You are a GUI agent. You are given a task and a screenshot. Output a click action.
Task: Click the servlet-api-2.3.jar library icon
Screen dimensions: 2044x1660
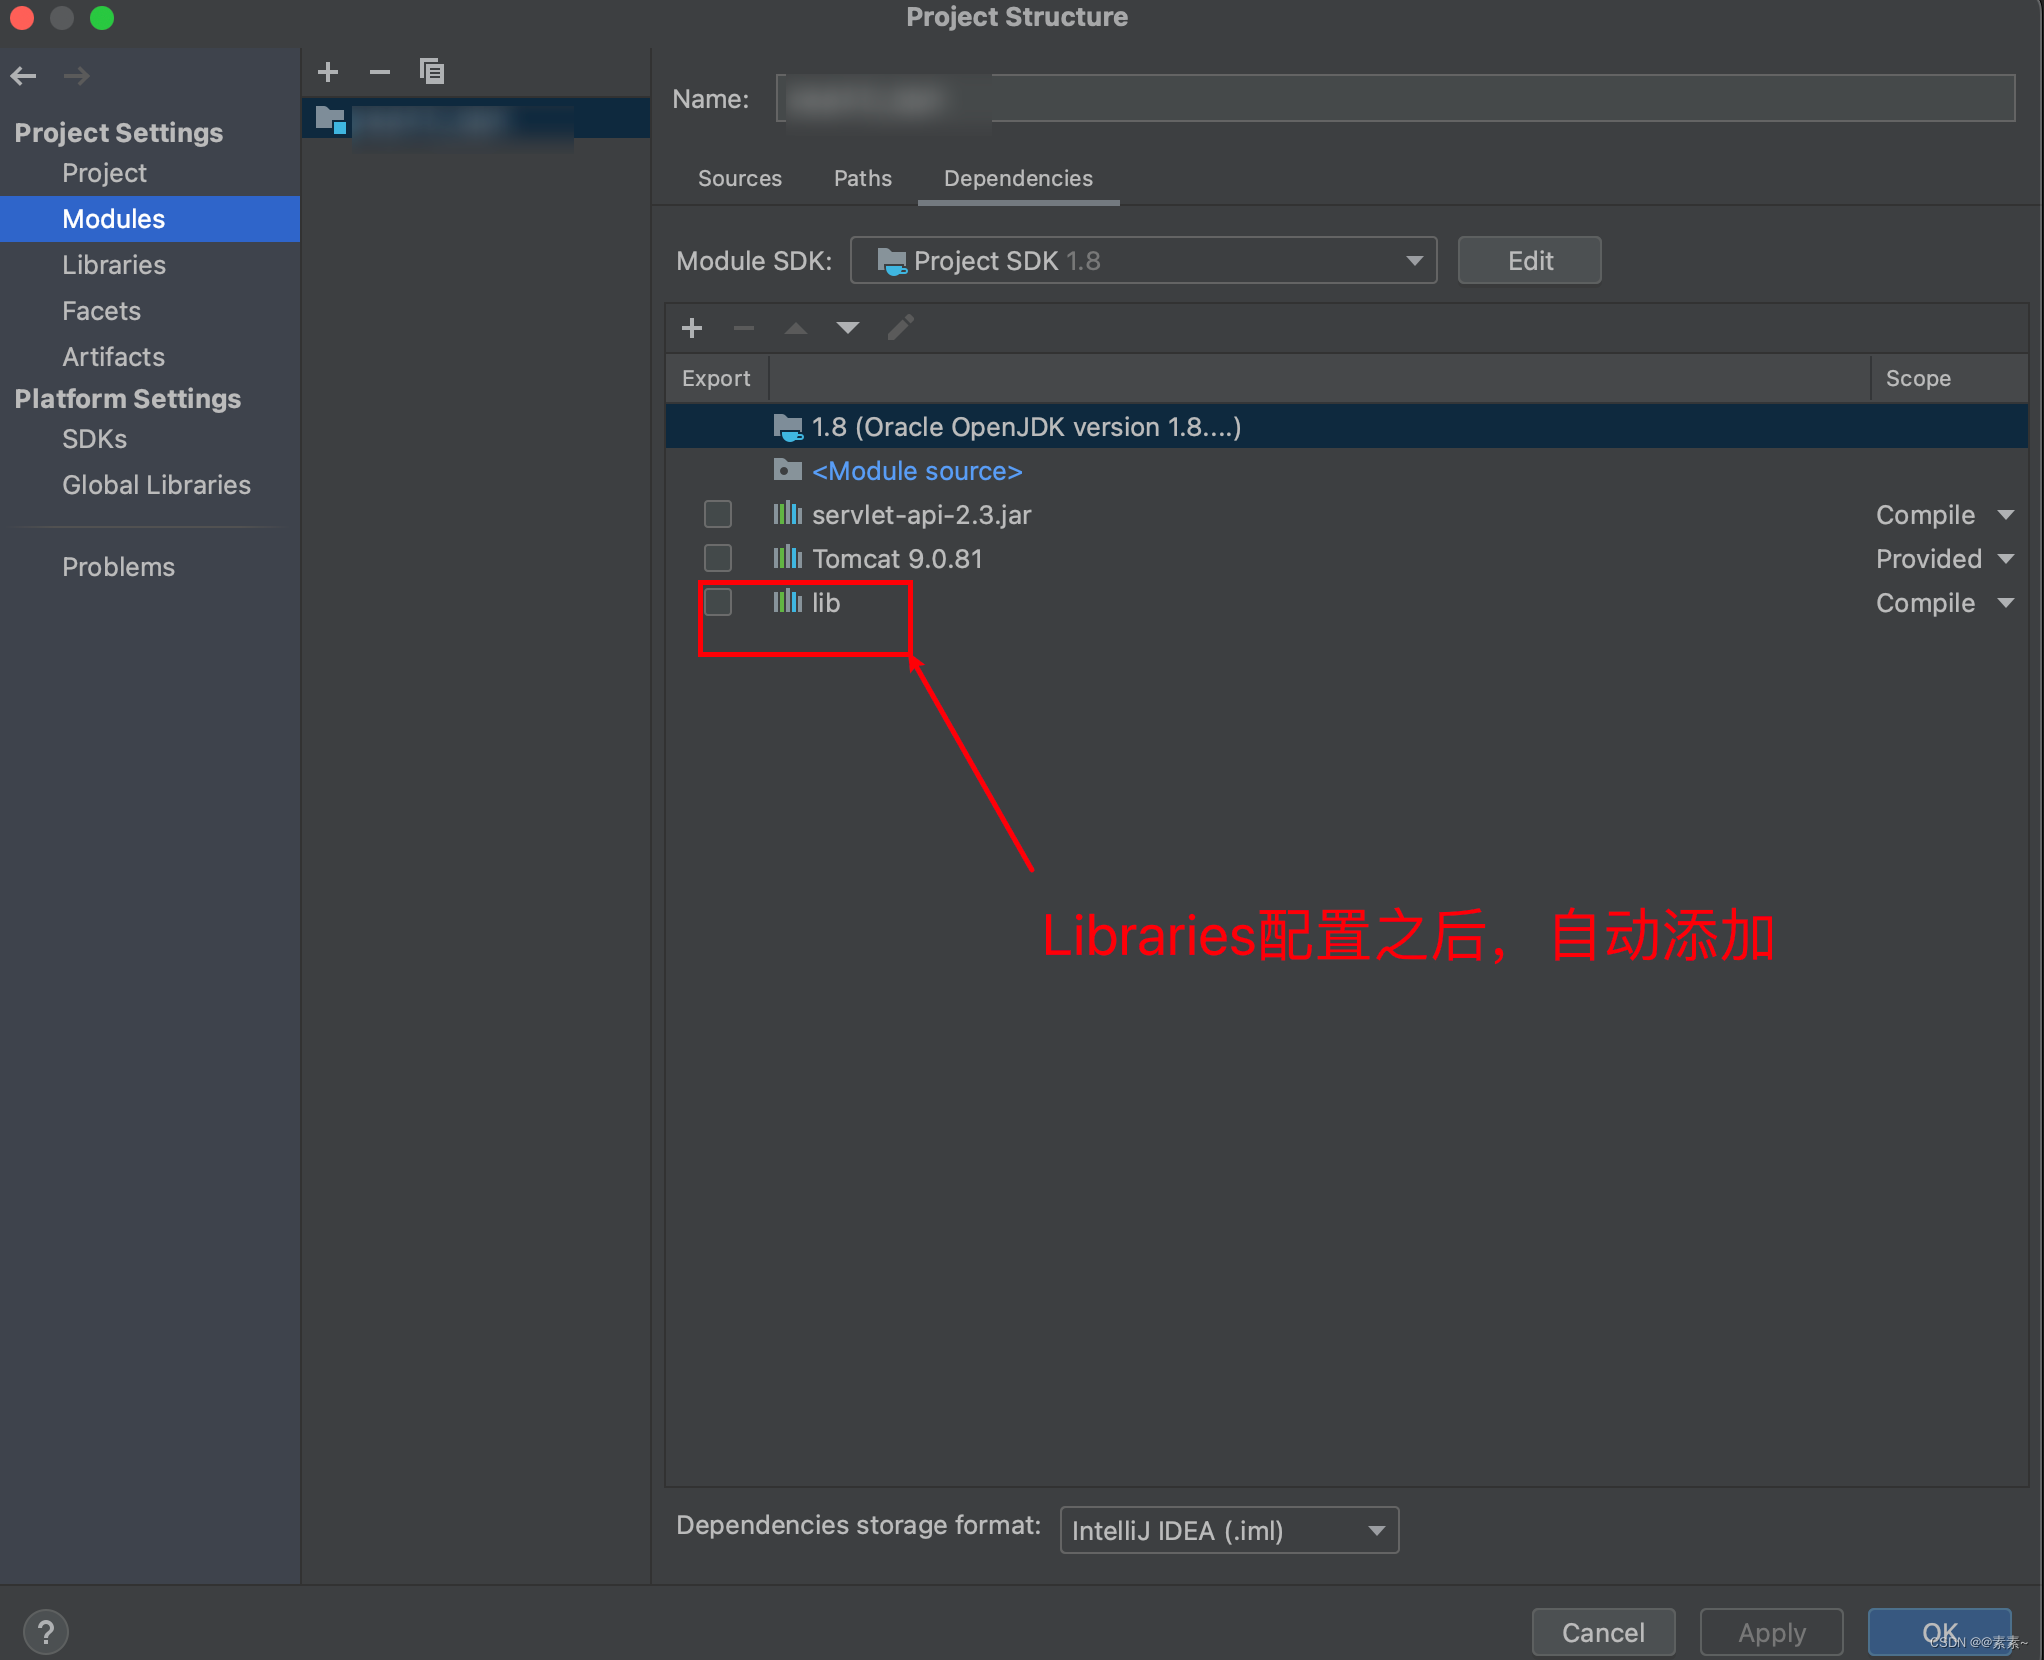[788, 514]
